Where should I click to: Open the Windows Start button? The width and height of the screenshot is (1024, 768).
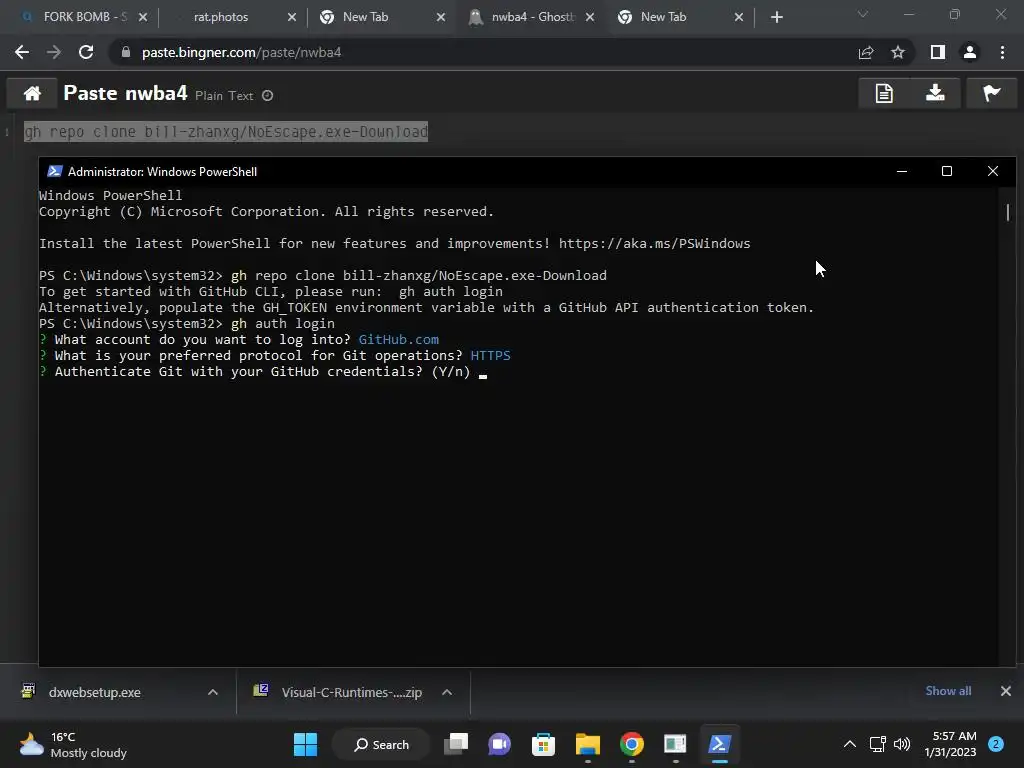305,744
